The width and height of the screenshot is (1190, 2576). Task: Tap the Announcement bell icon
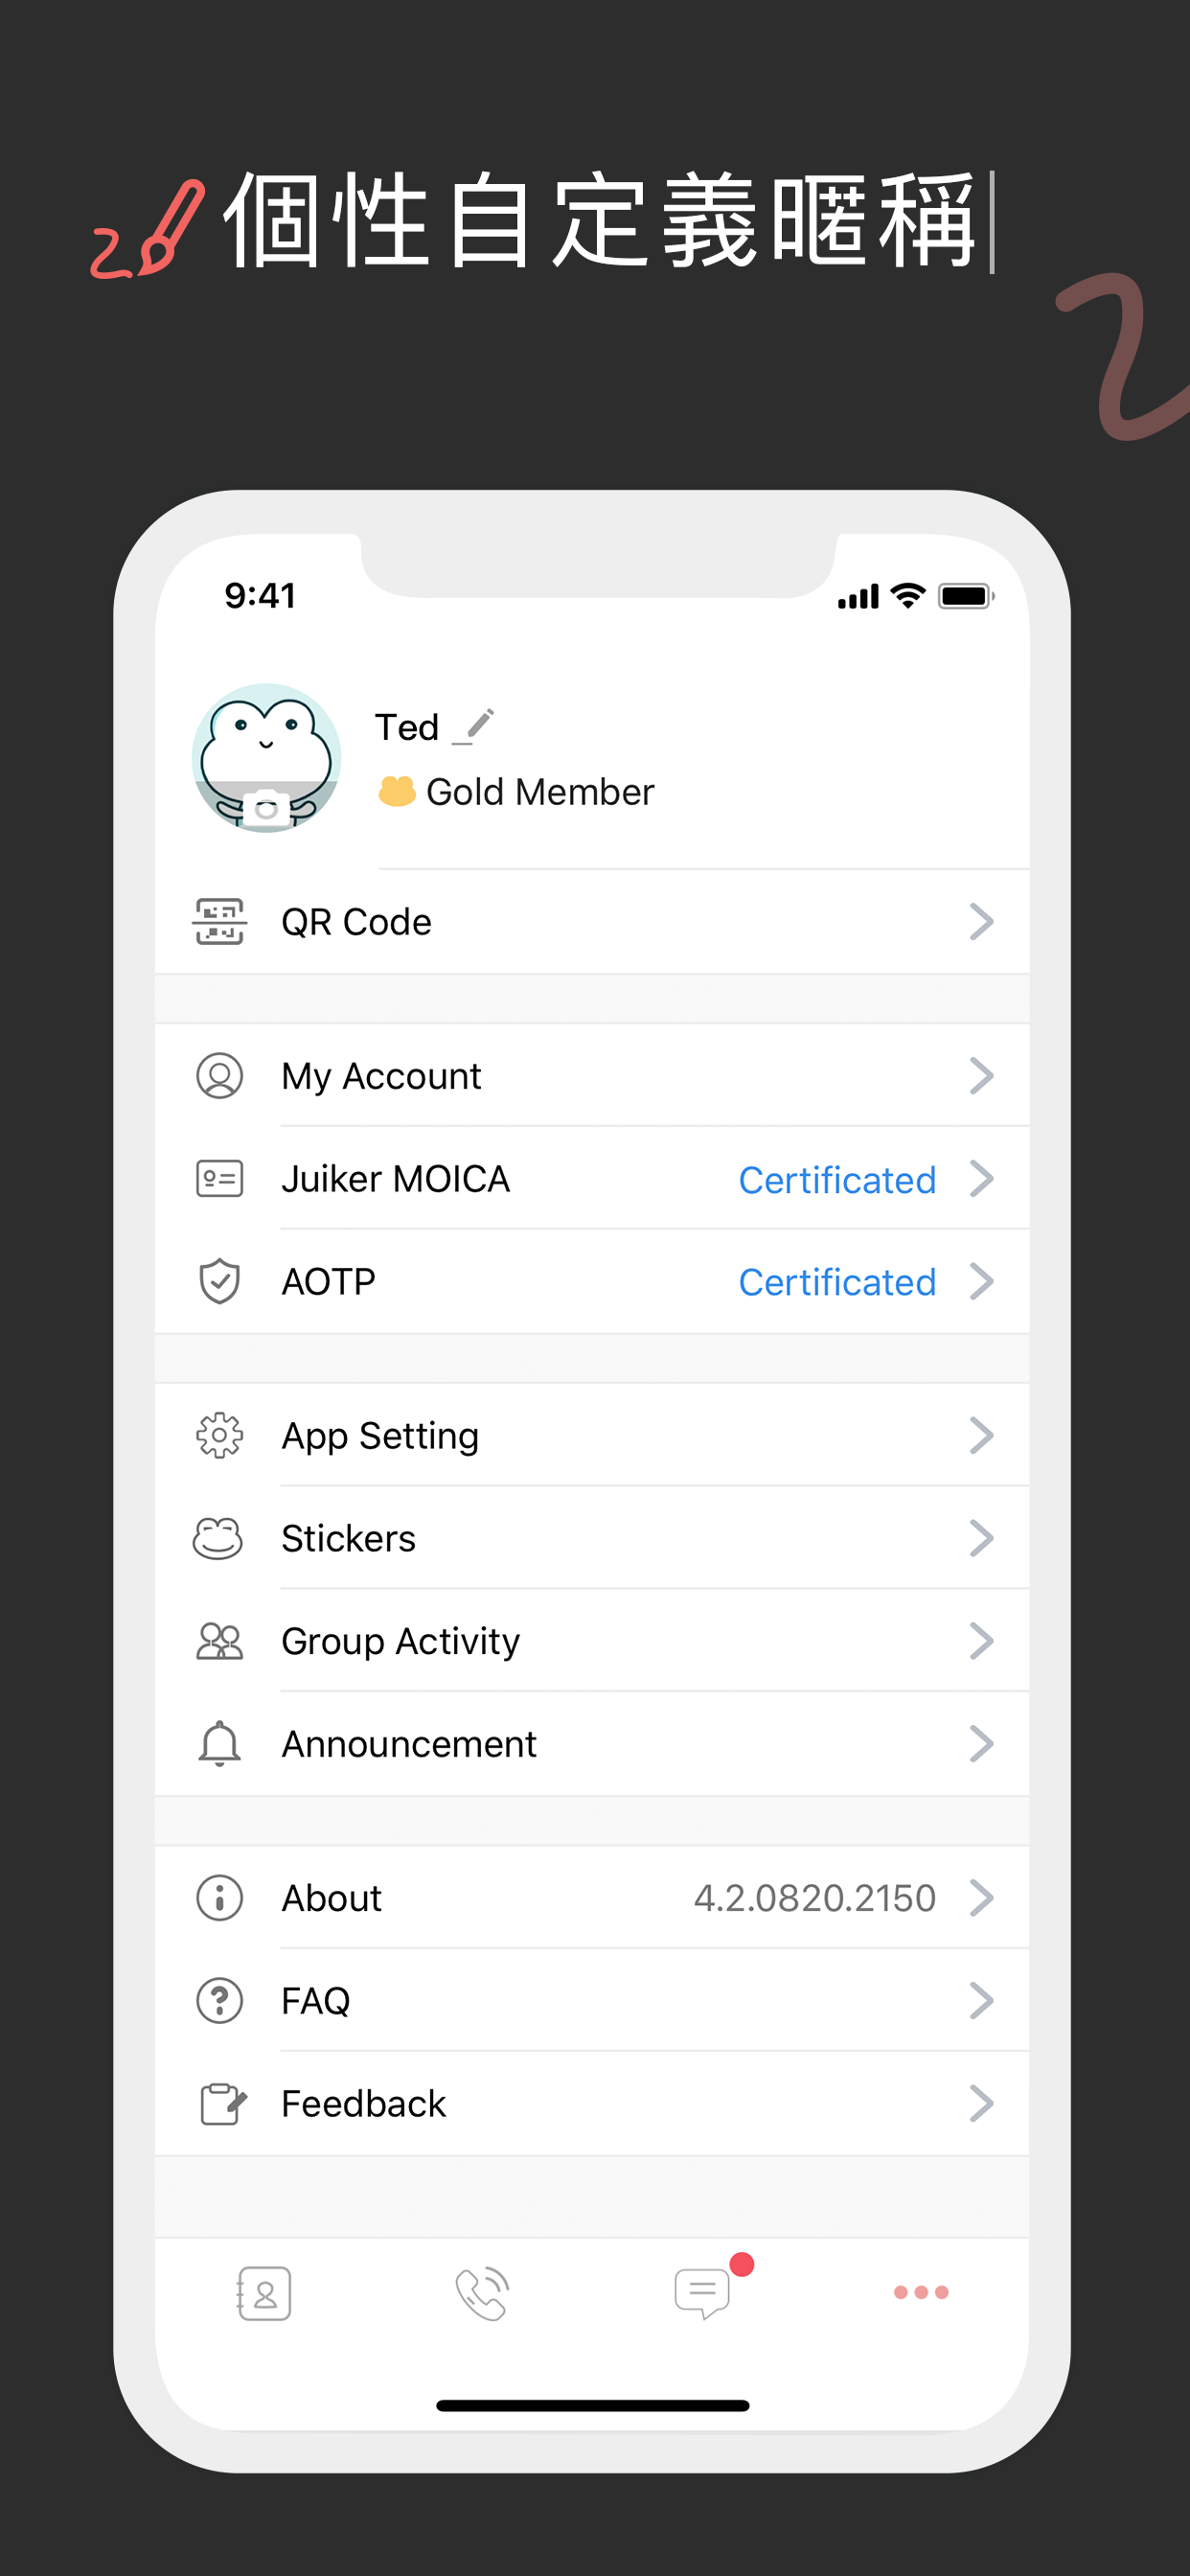click(x=219, y=1744)
